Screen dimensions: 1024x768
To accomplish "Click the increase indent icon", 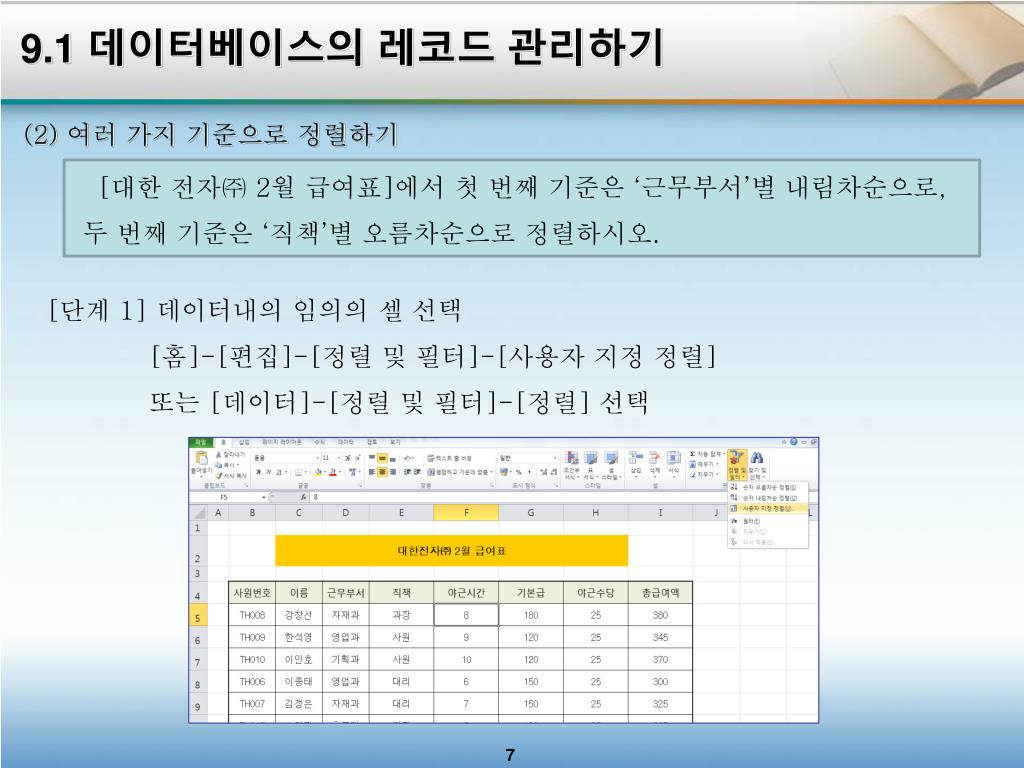I will (417, 472).
